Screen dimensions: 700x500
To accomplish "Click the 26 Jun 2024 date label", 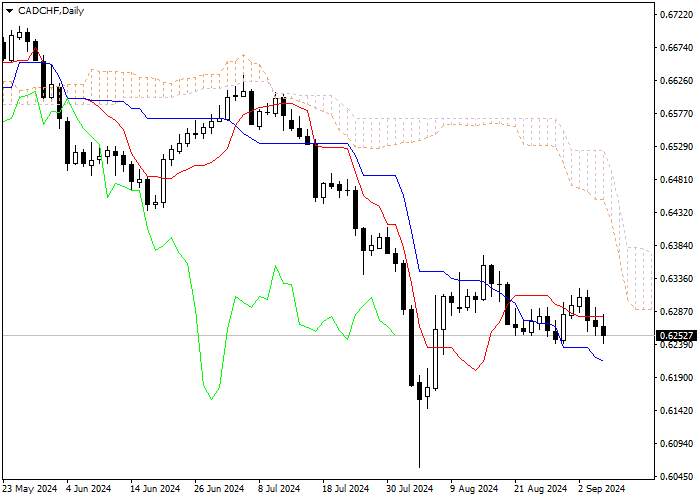I will coord(220,489).
